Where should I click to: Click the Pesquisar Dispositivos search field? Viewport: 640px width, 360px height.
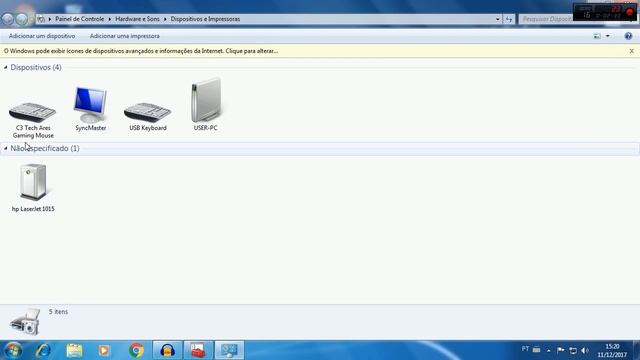click(546, 19)
